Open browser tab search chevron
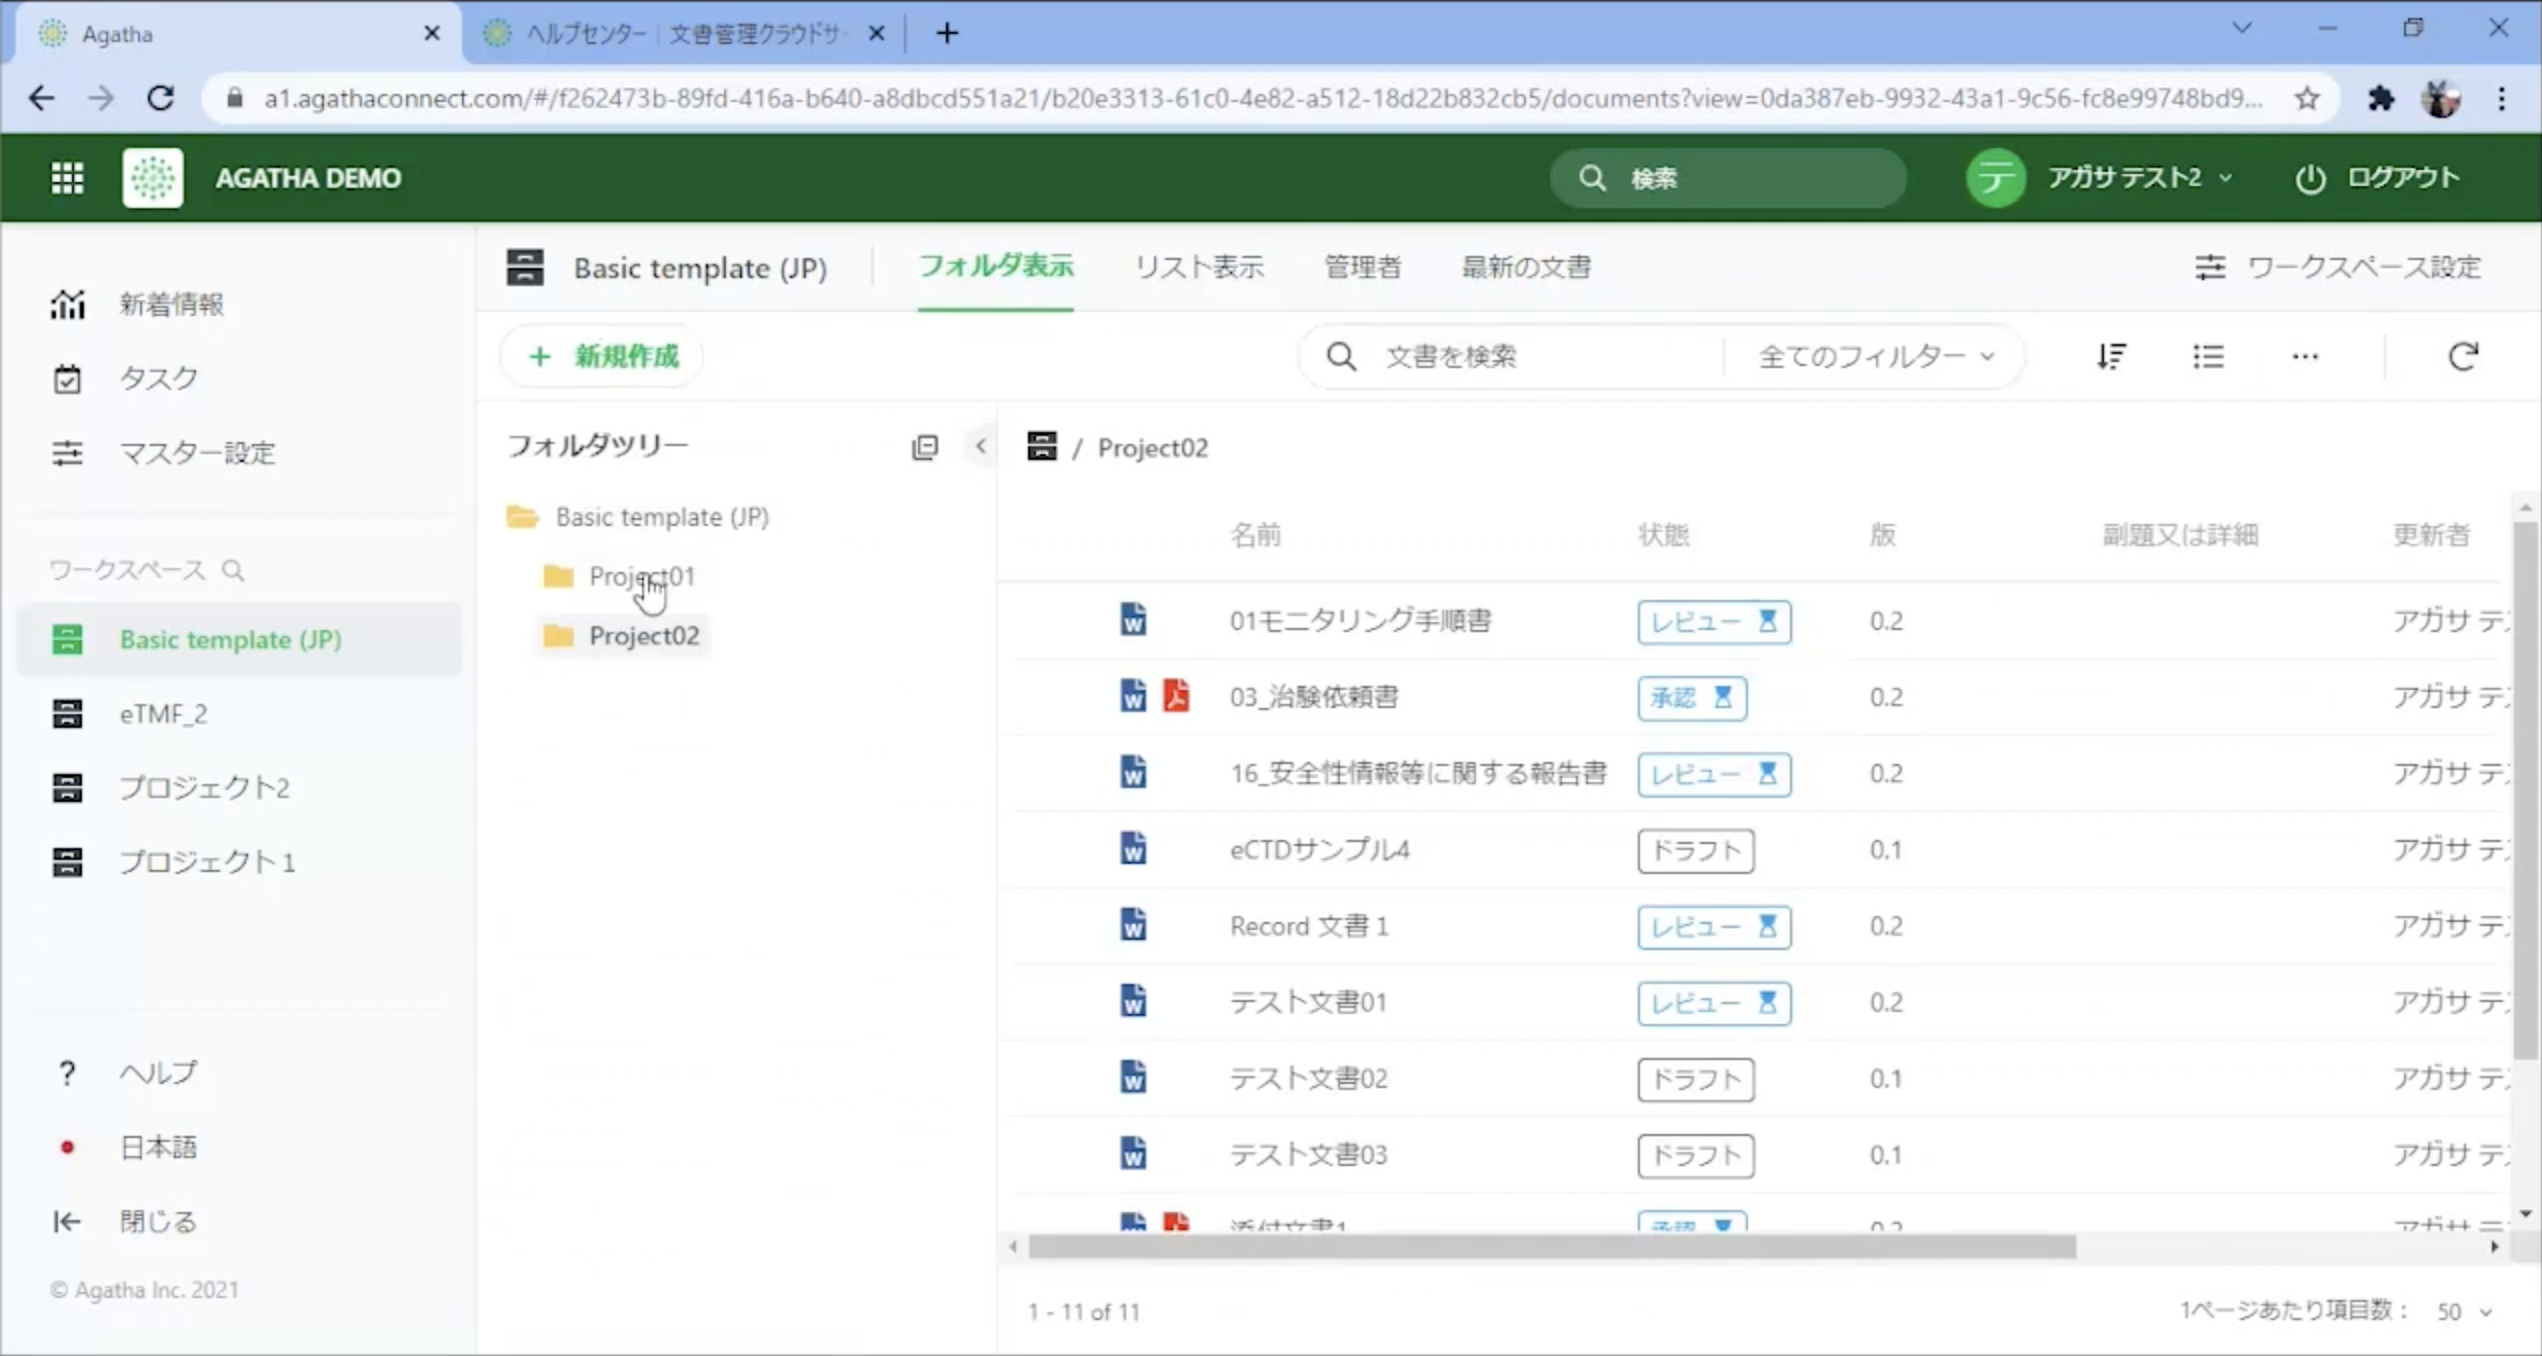 coord(2242,29)
